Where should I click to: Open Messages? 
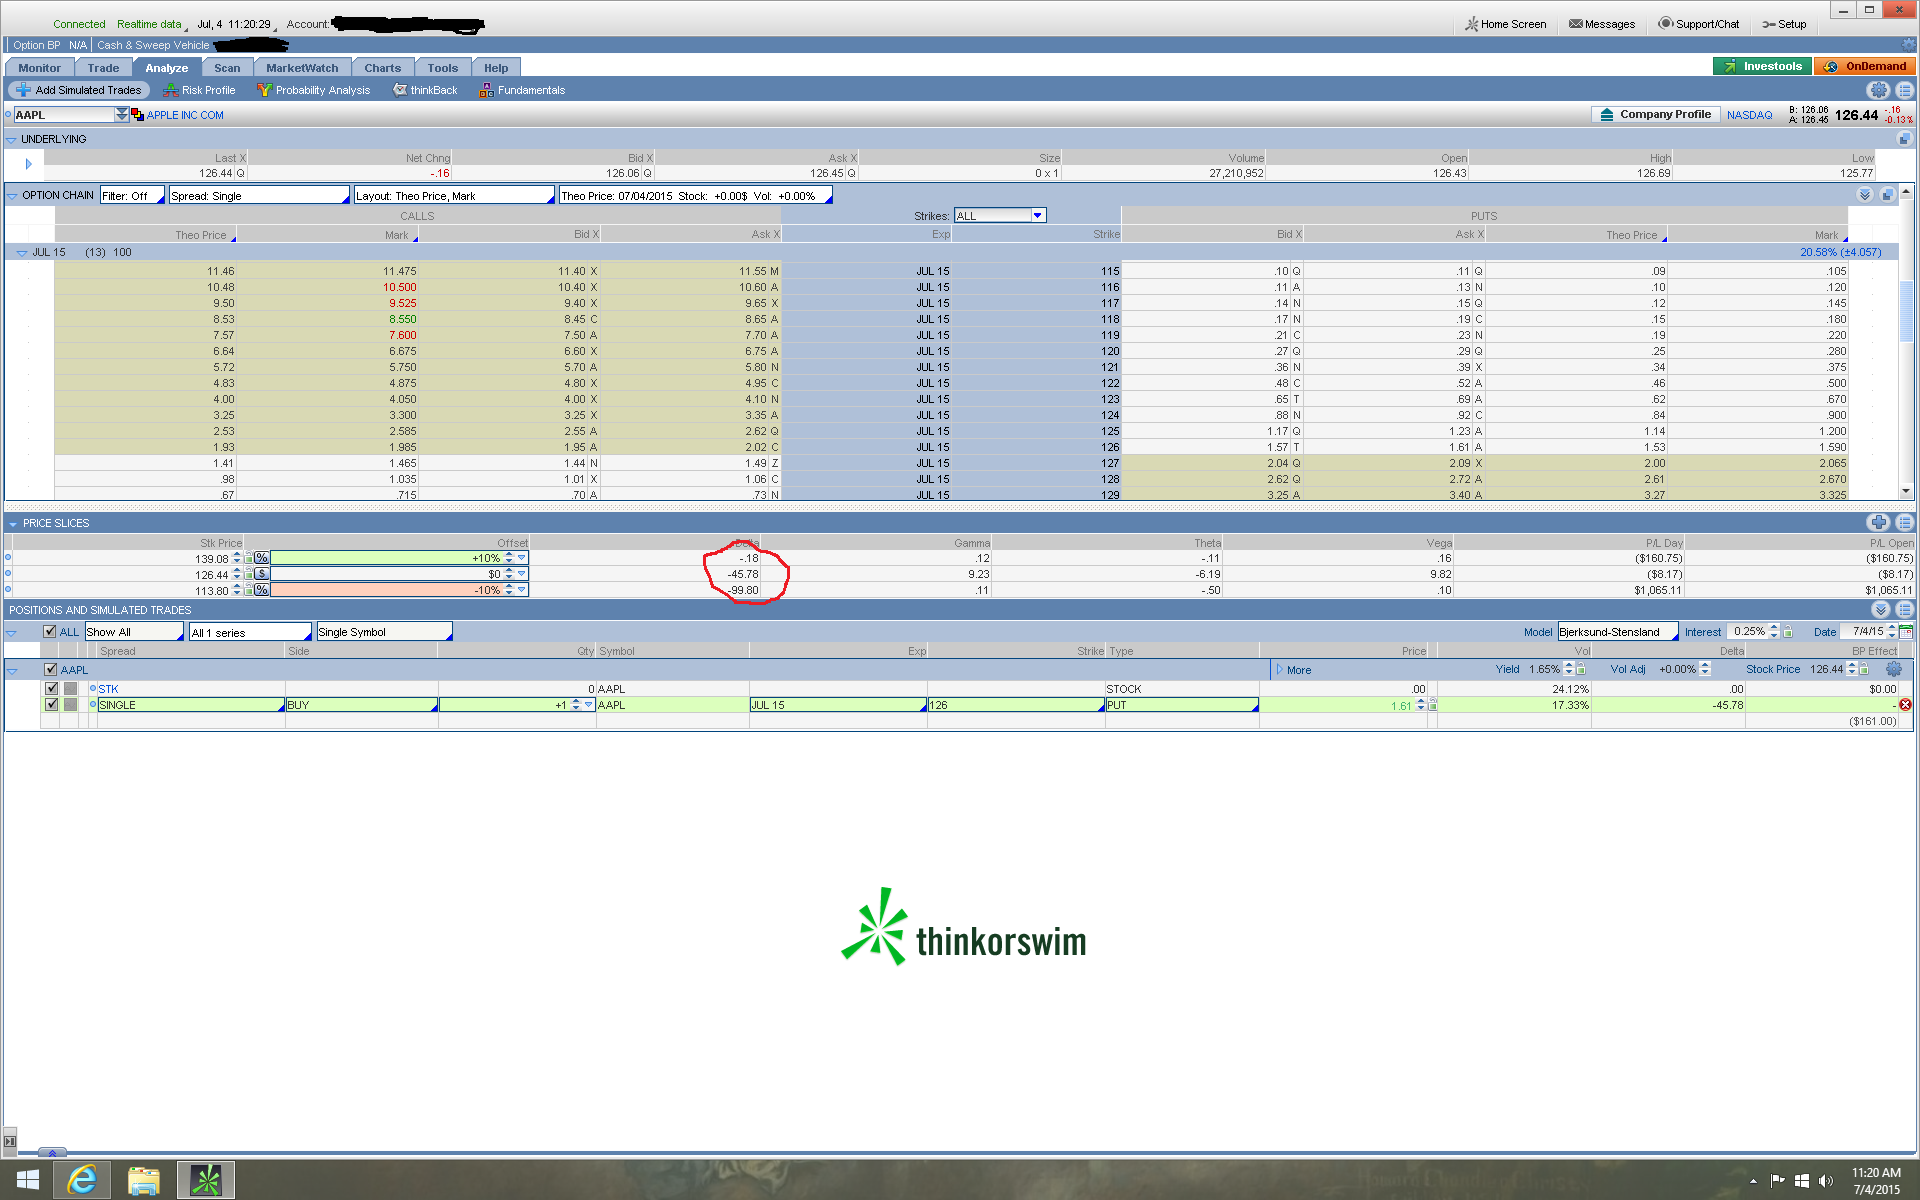click(x=1602, y=24)
